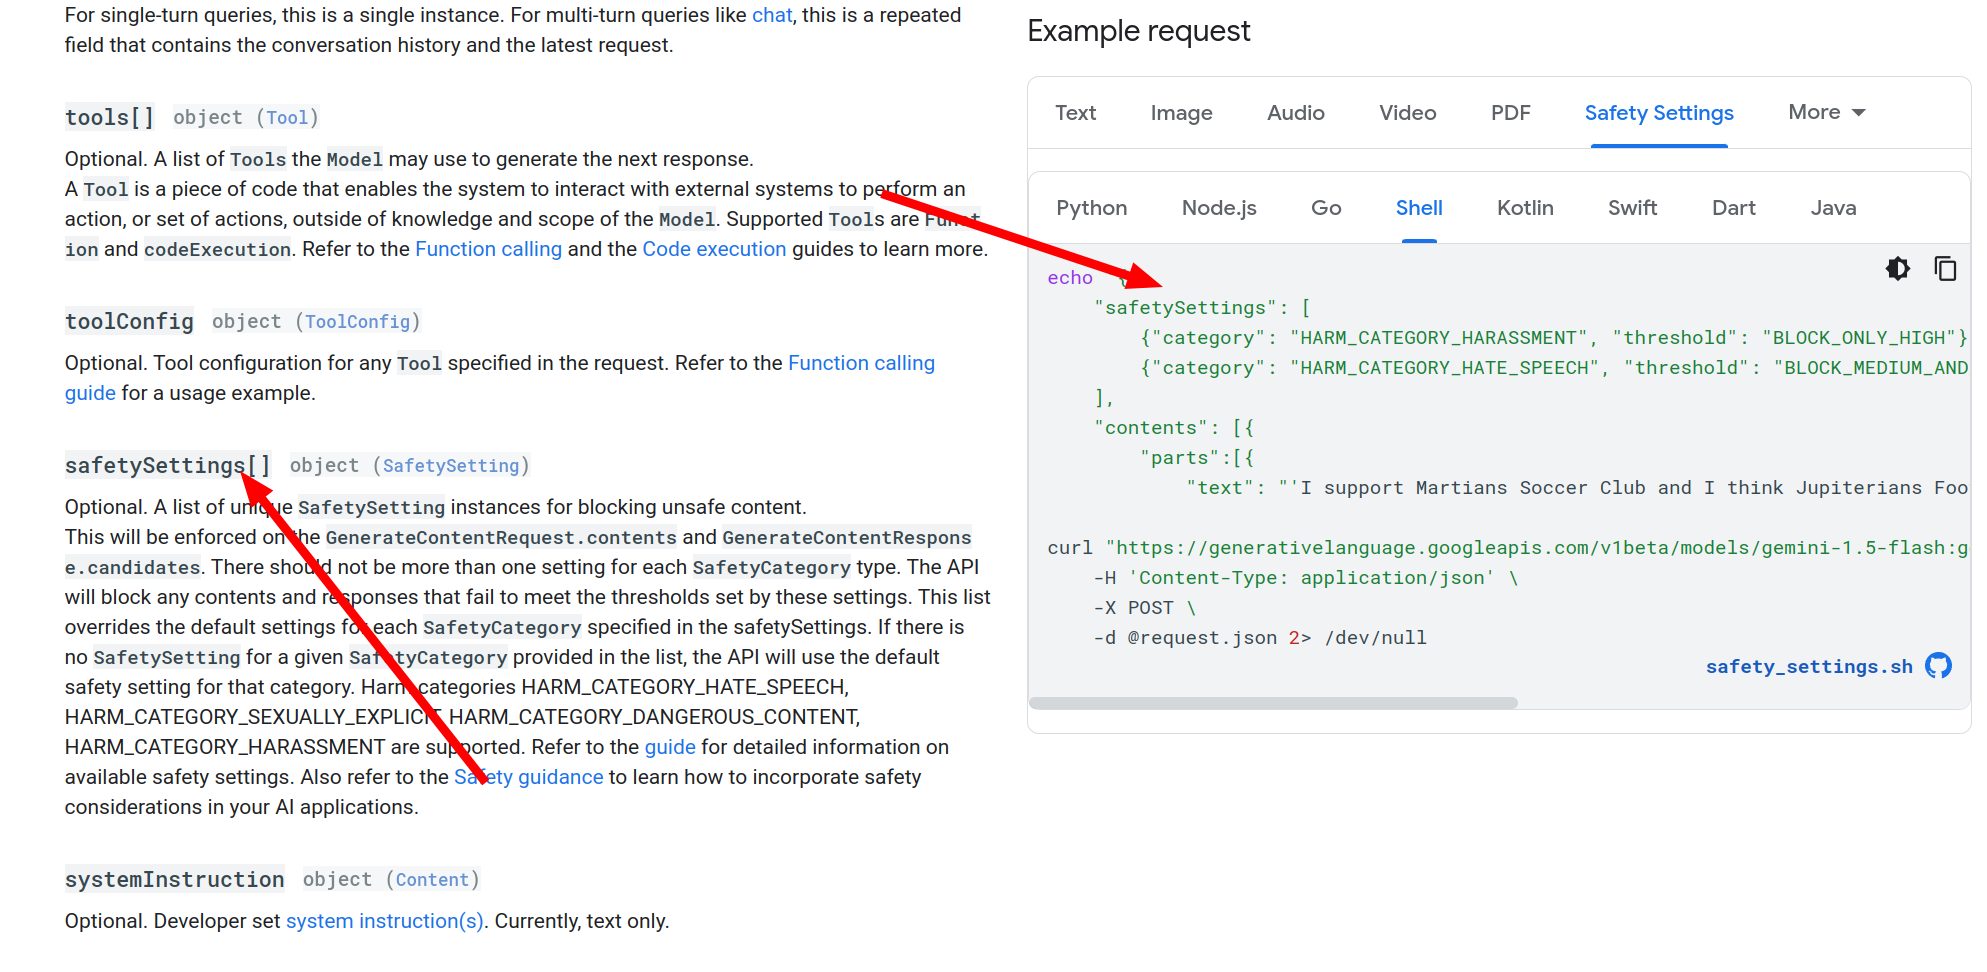Open the Content type link
Viewport: 1987px width, 972px height.
pyautogui.click(x=432, y=880)
